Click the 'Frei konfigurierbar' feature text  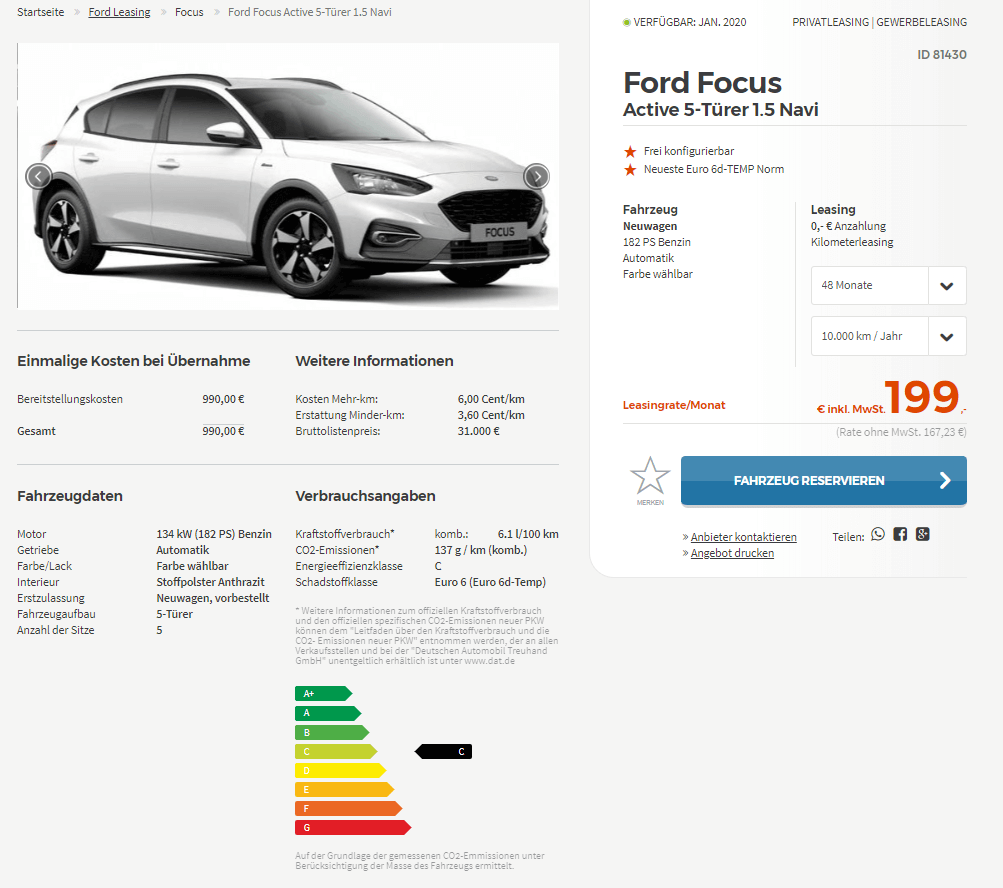[689, 151]
